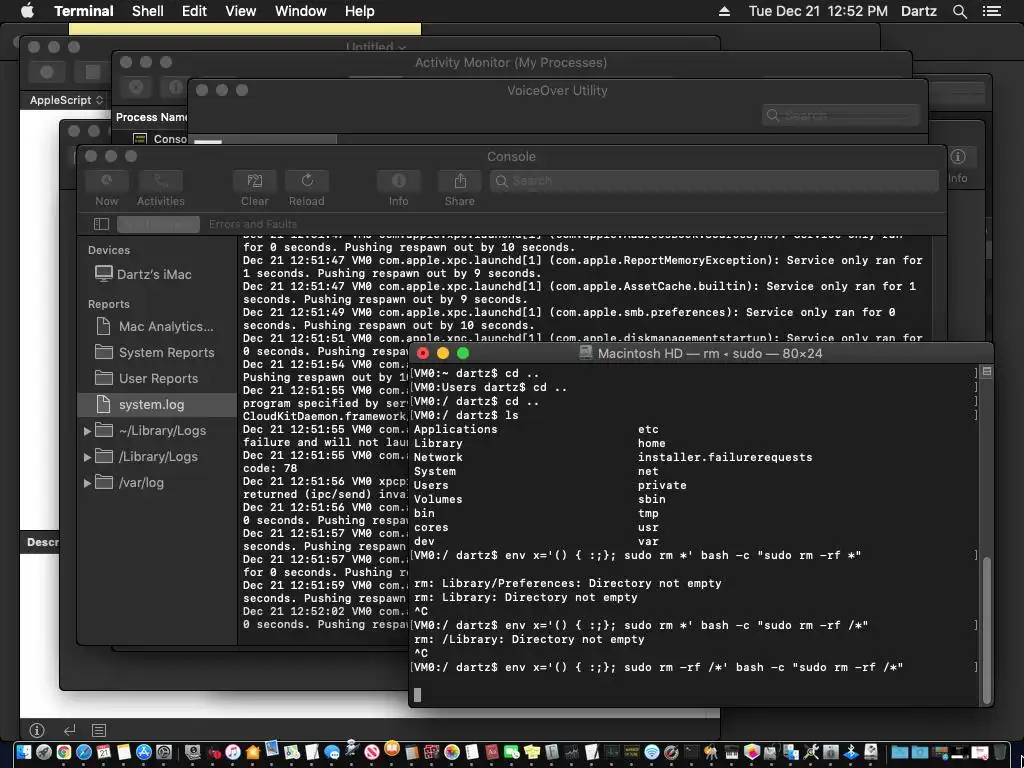
Task: Expand the ~/Library/Logs disclosure triangle
Action: click(88, 431)
